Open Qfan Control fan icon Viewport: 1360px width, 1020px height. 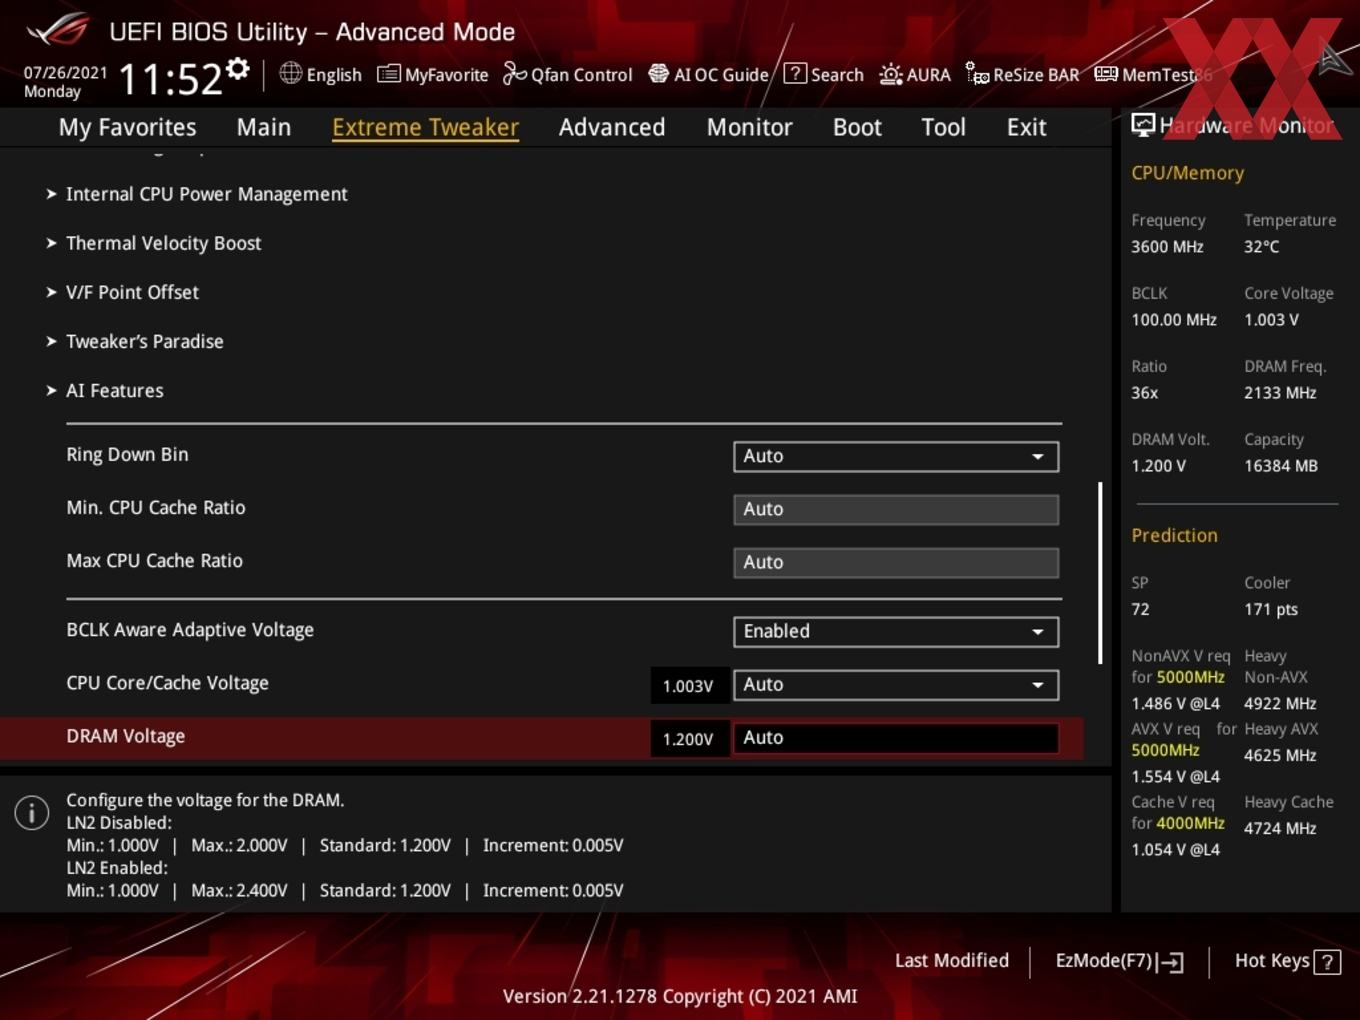514,73
